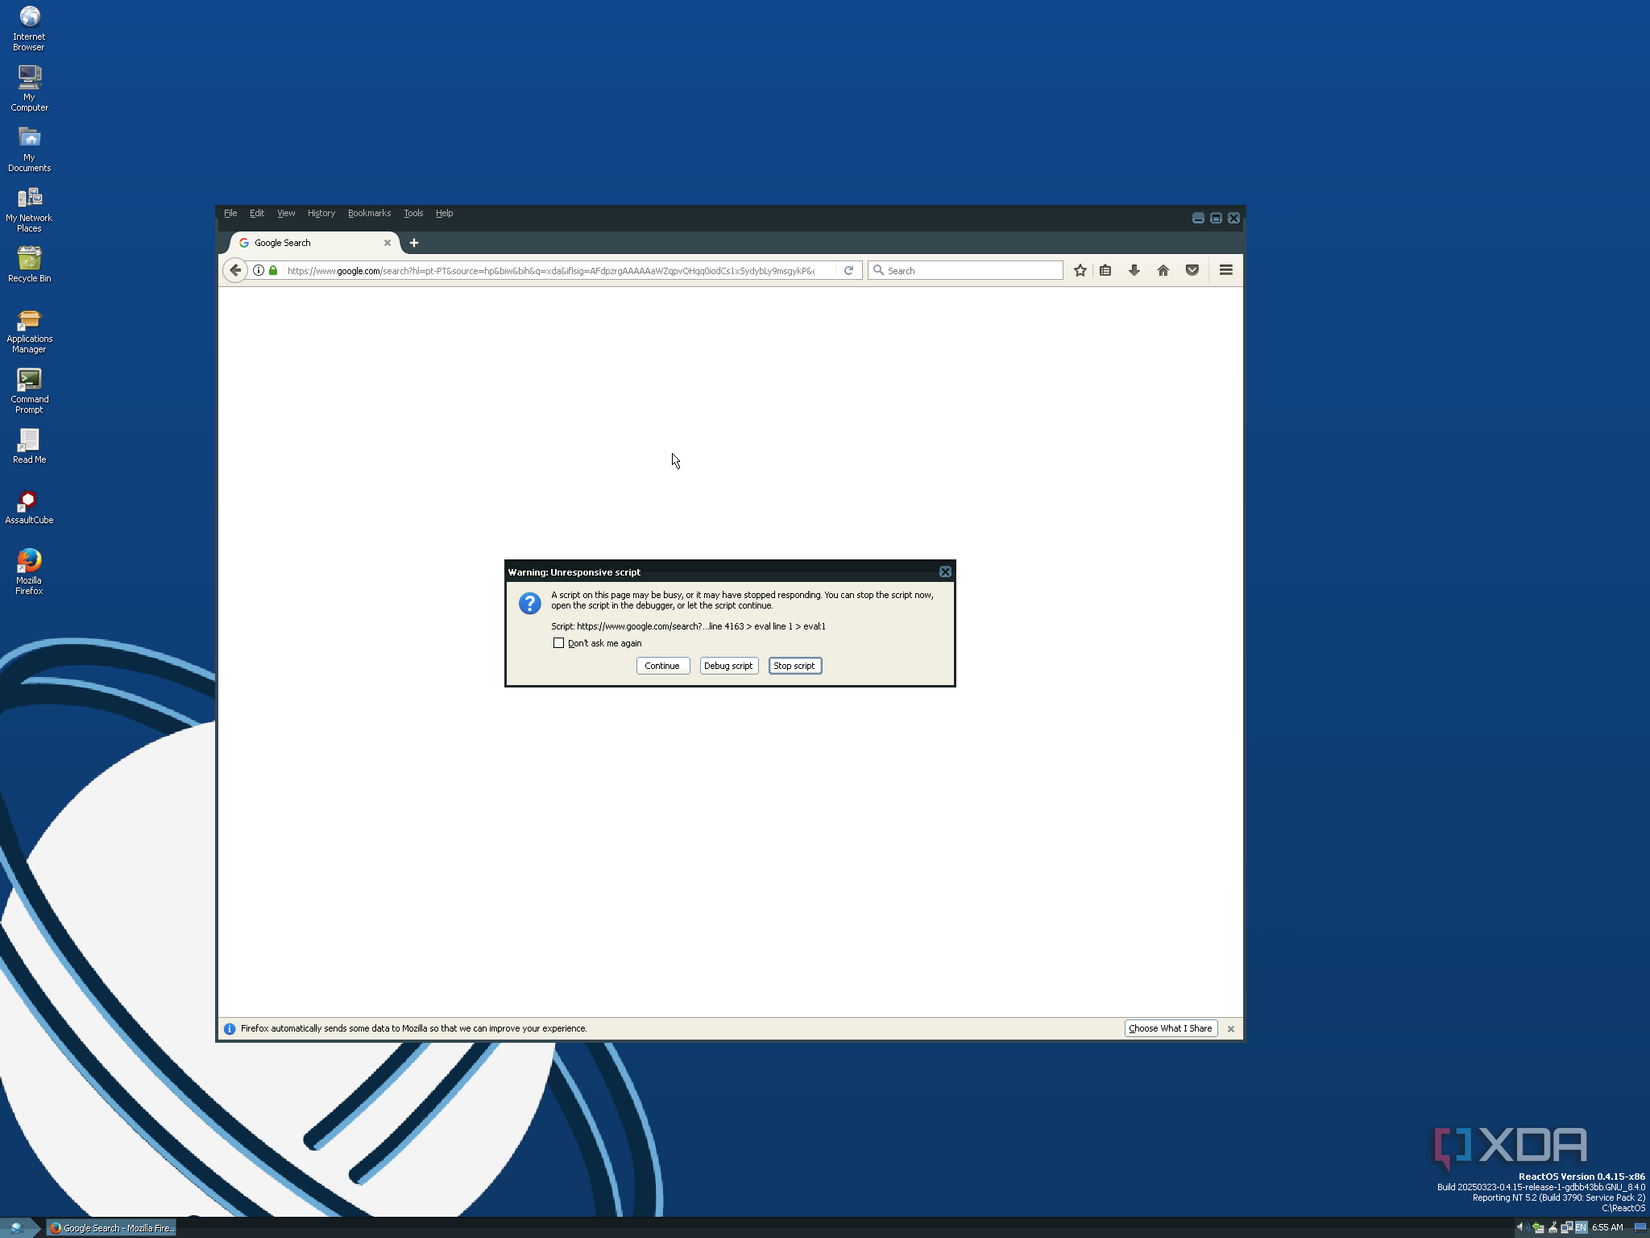Open the View menu
Image resolution: width=1650 pixels, height=1238 pixels.
point(286,213)
